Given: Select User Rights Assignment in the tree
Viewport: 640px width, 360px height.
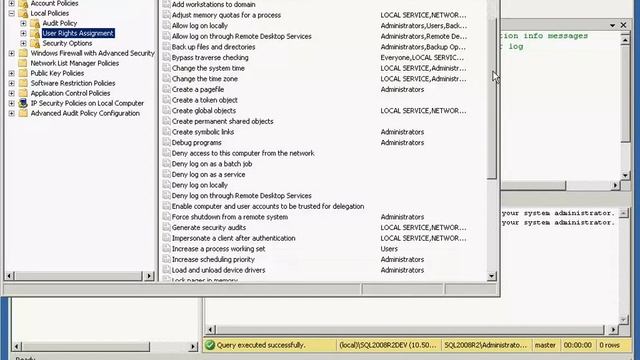Looking at the screenshot, I should click(x=78, y=33).
